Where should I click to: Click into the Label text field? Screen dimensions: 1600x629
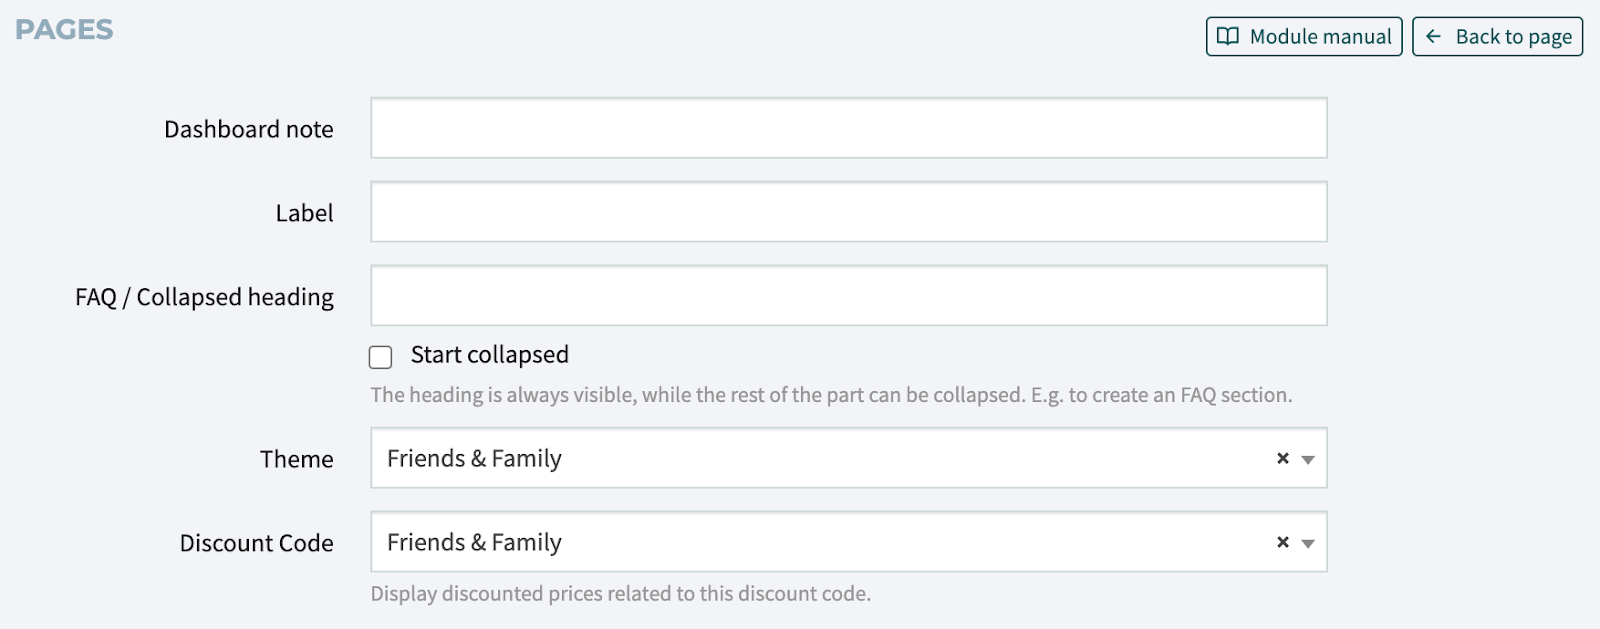848,212
